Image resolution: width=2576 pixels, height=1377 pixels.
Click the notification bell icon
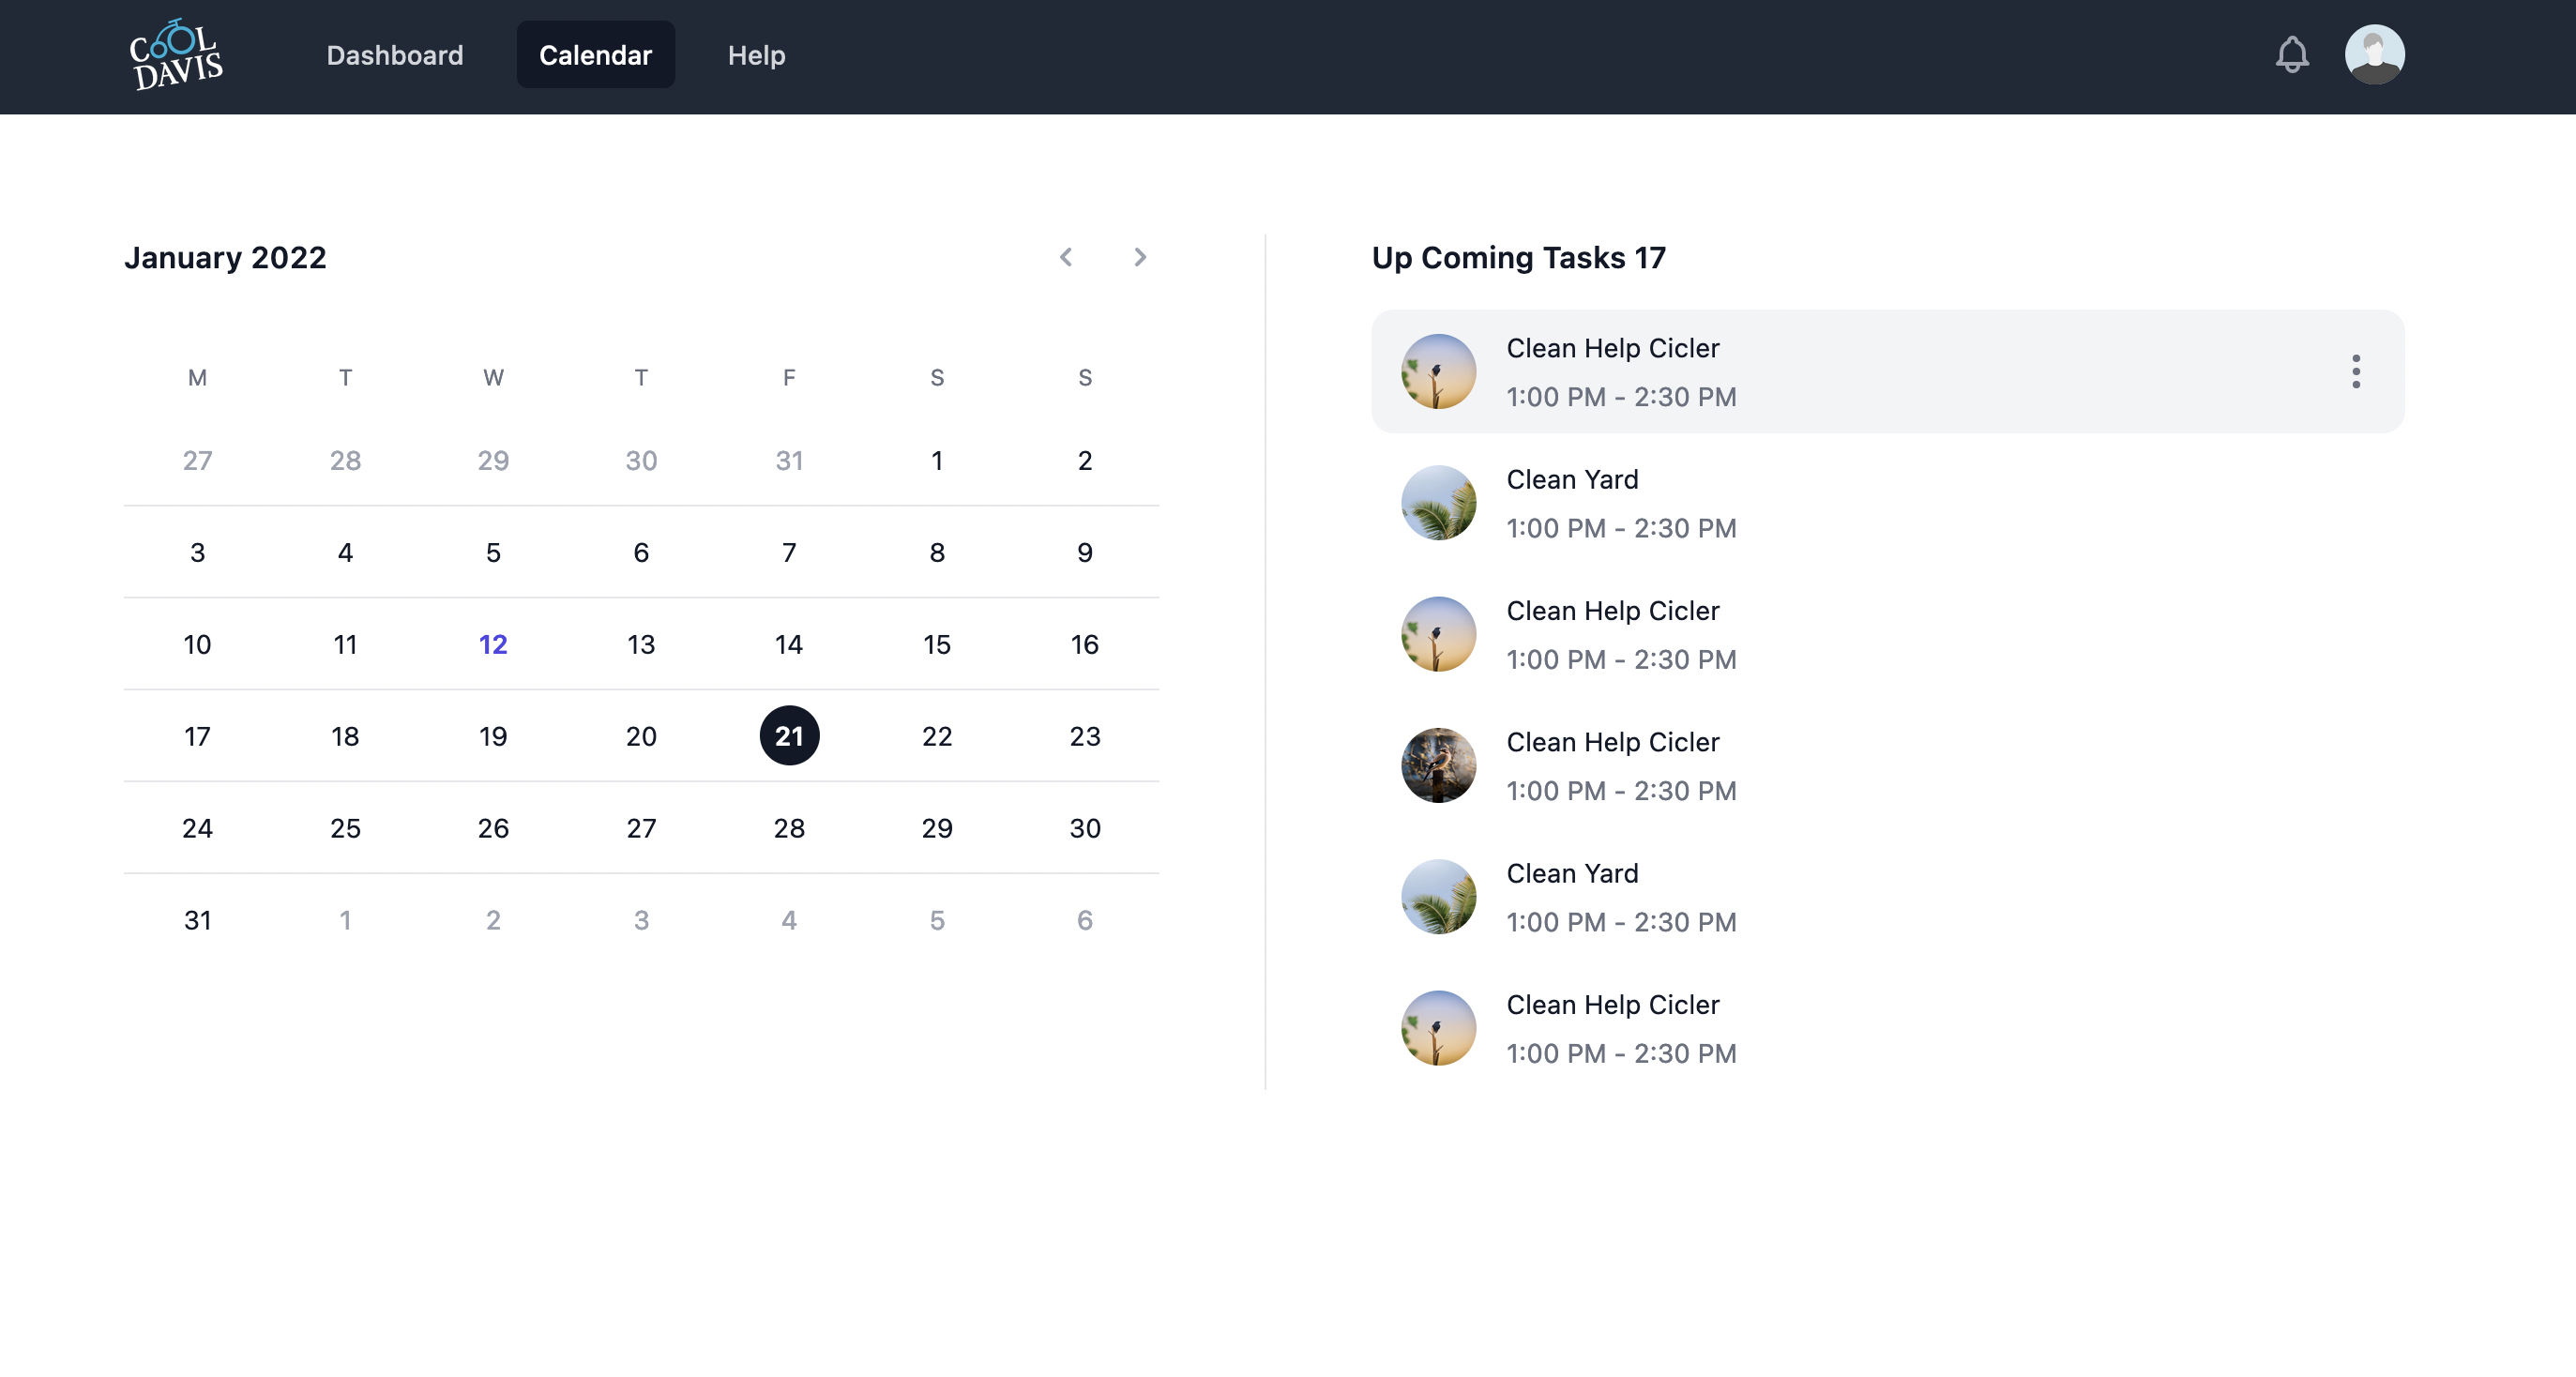pos(2291,55)
